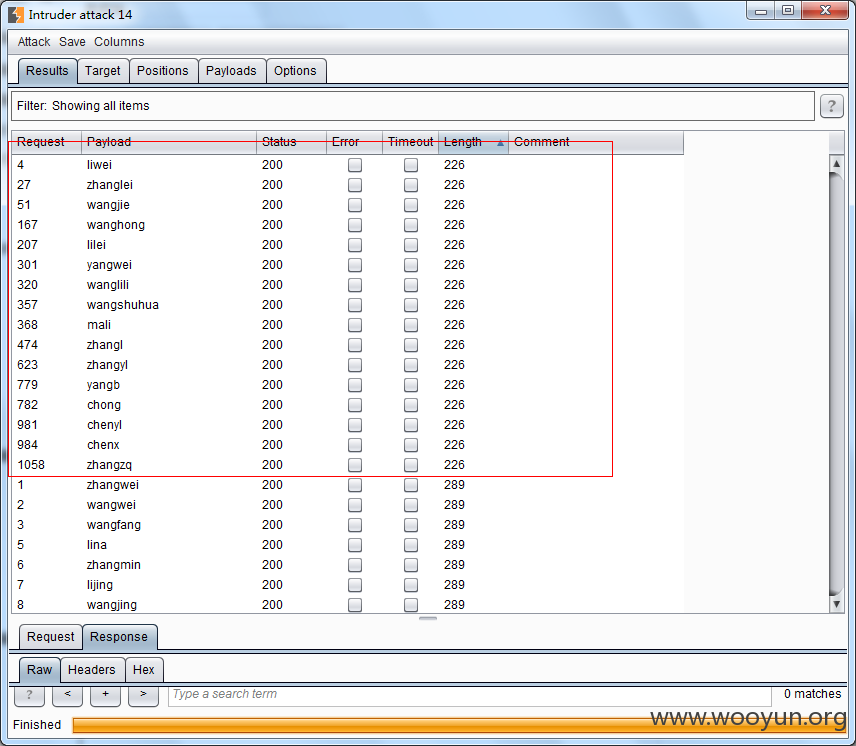
Task: Toggle Timeout checkbox for zhangwei row
Action: click(411, 485)
